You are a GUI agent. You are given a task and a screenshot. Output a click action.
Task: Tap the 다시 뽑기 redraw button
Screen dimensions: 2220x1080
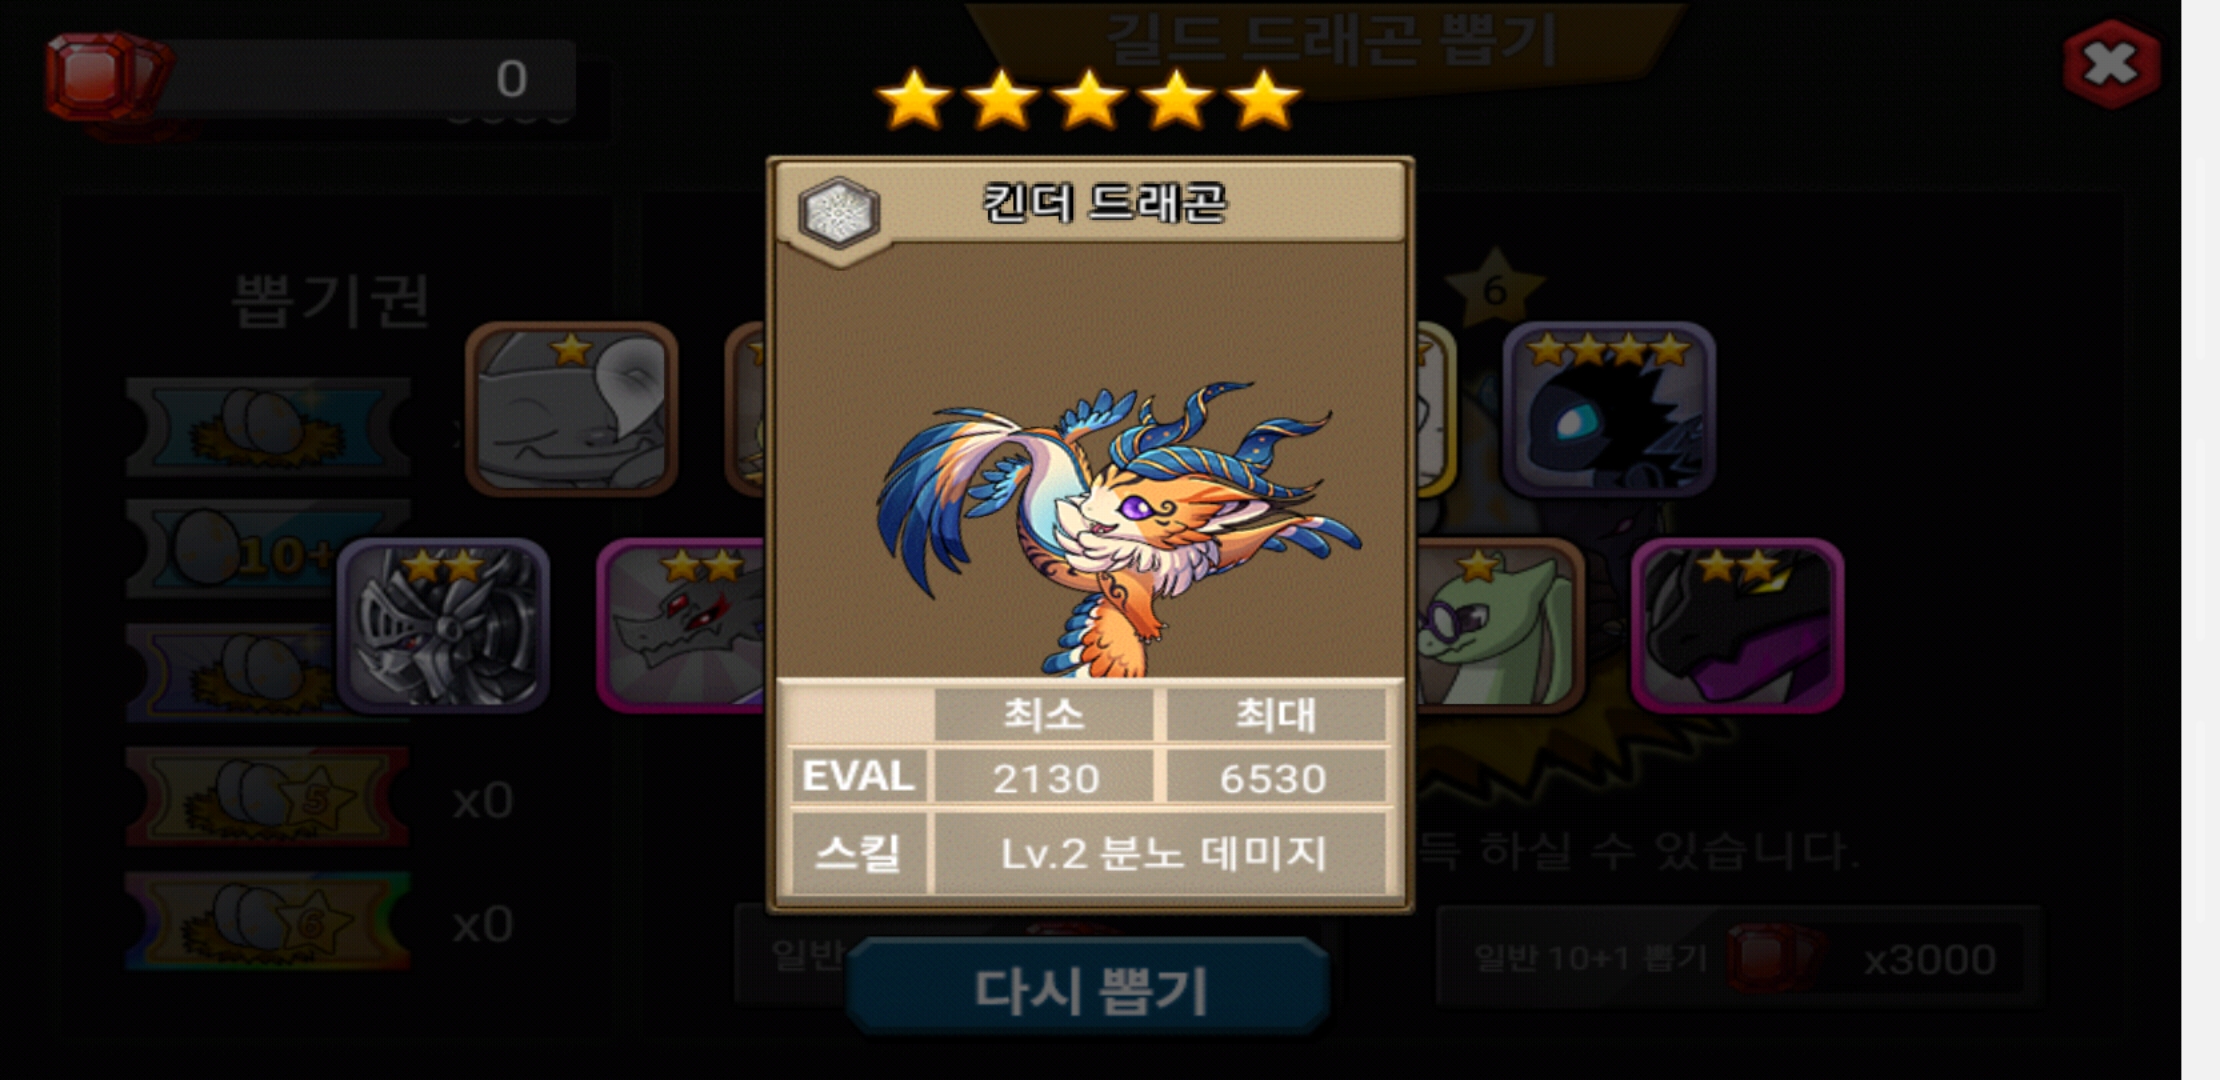point(1088,988)
